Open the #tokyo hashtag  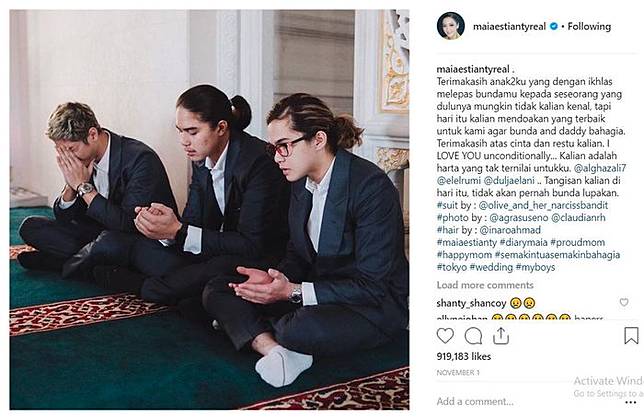point(452,267)
